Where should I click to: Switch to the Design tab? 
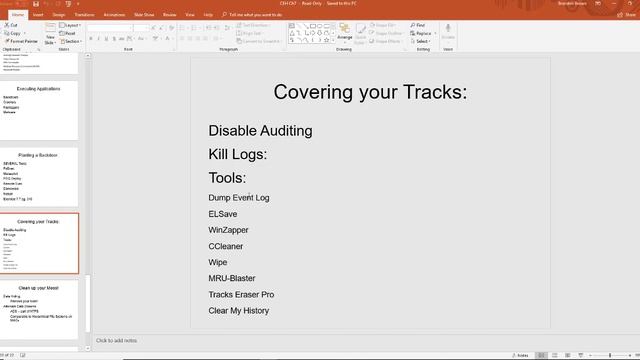coord(59,15)
